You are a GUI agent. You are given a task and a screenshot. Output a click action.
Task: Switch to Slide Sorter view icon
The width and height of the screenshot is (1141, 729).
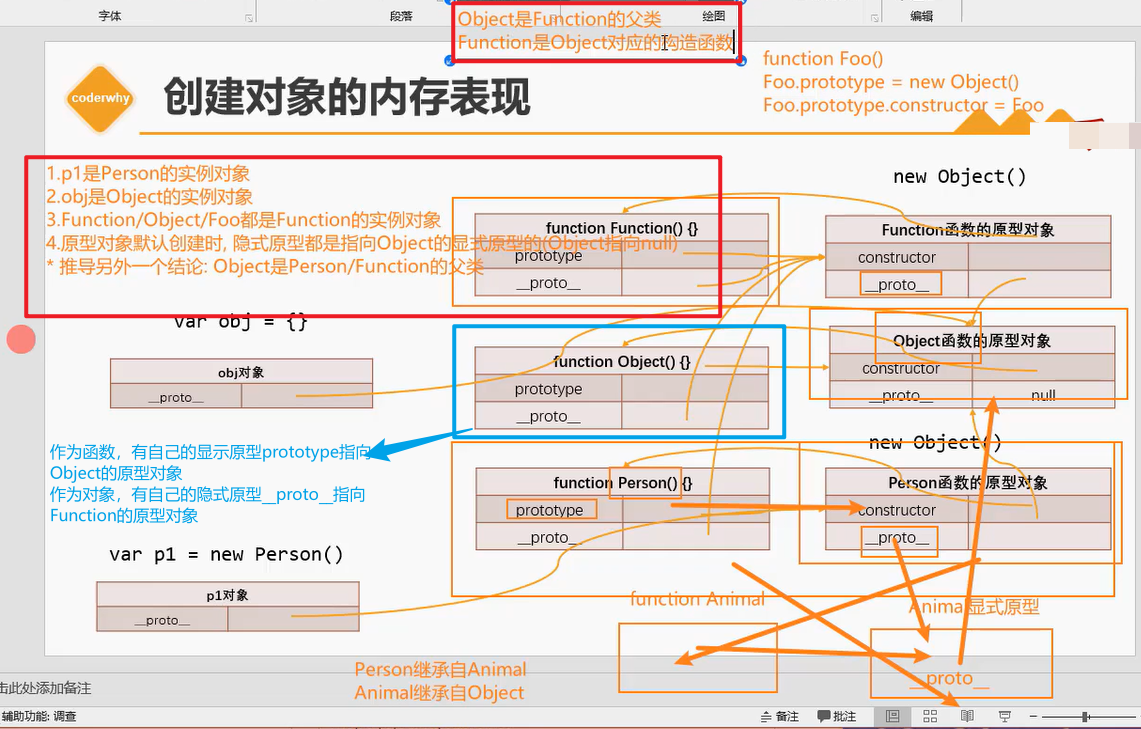tap(930, 717)
